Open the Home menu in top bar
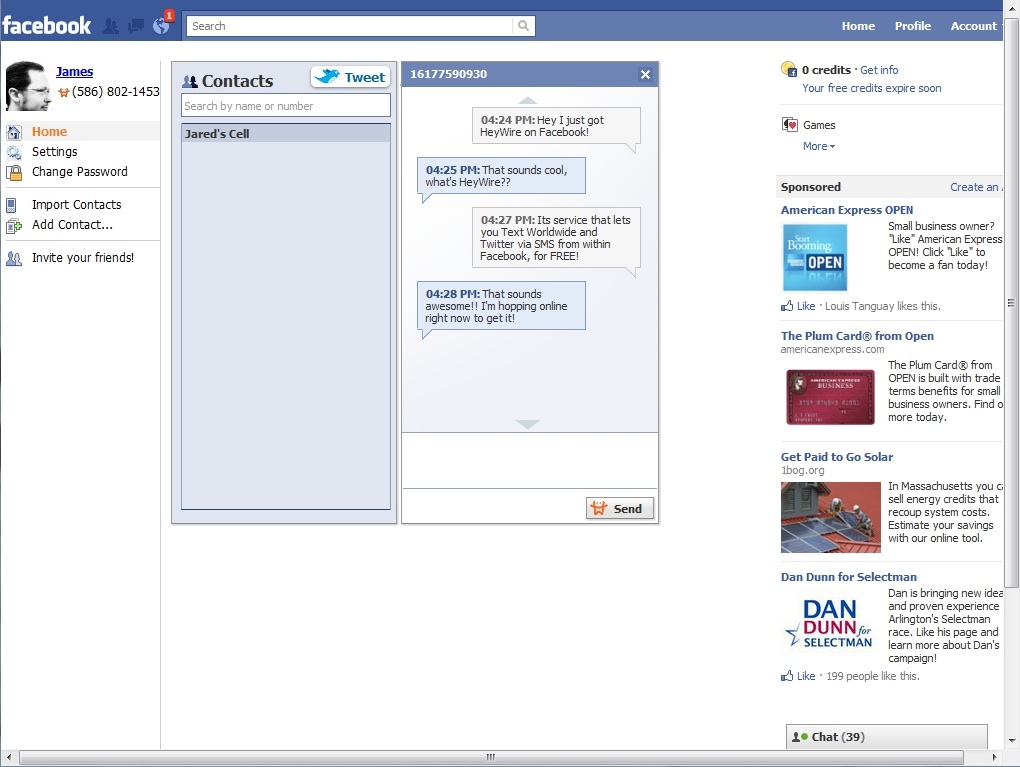This screenshot has width=1020, height=767. click(x=858, y=26)
